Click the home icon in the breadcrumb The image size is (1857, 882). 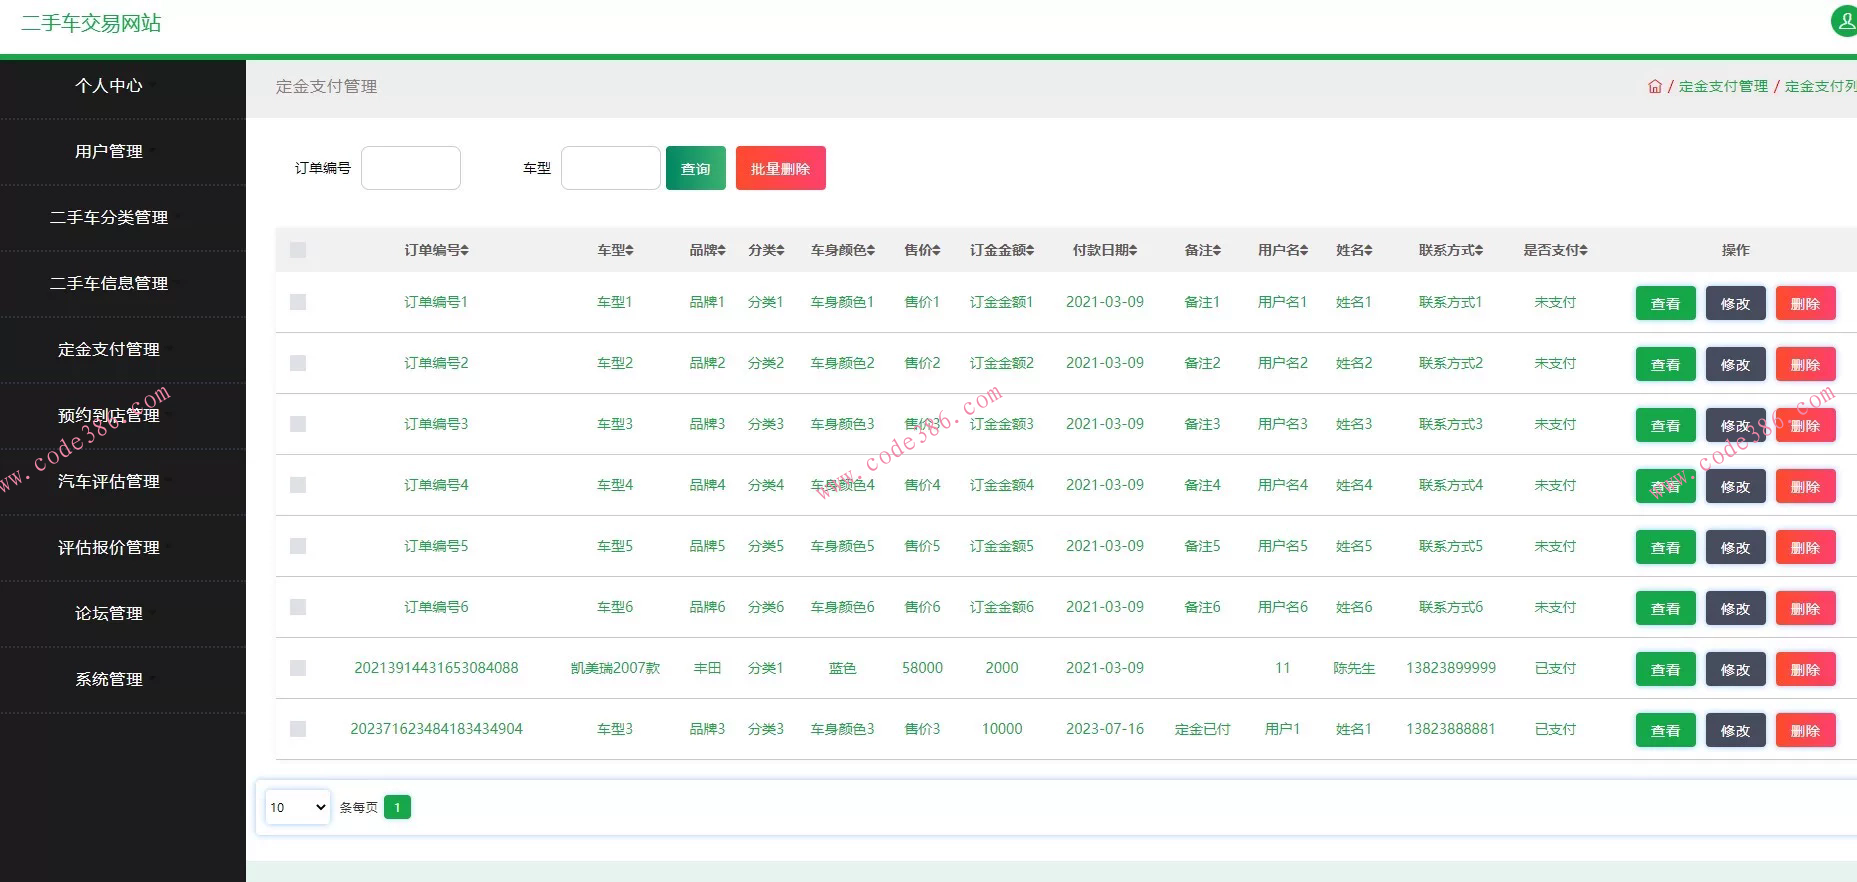[x=1654, y=87]
